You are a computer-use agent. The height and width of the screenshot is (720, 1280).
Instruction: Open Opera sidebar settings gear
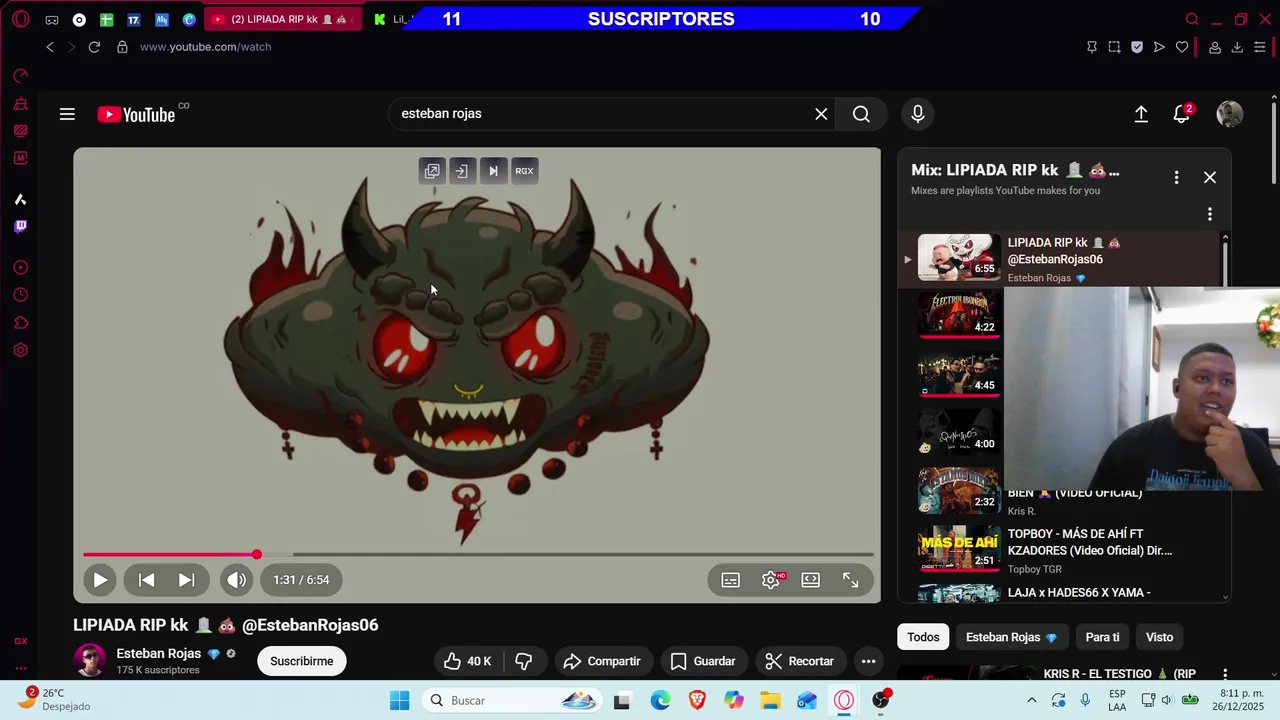[x=20, y=350]
